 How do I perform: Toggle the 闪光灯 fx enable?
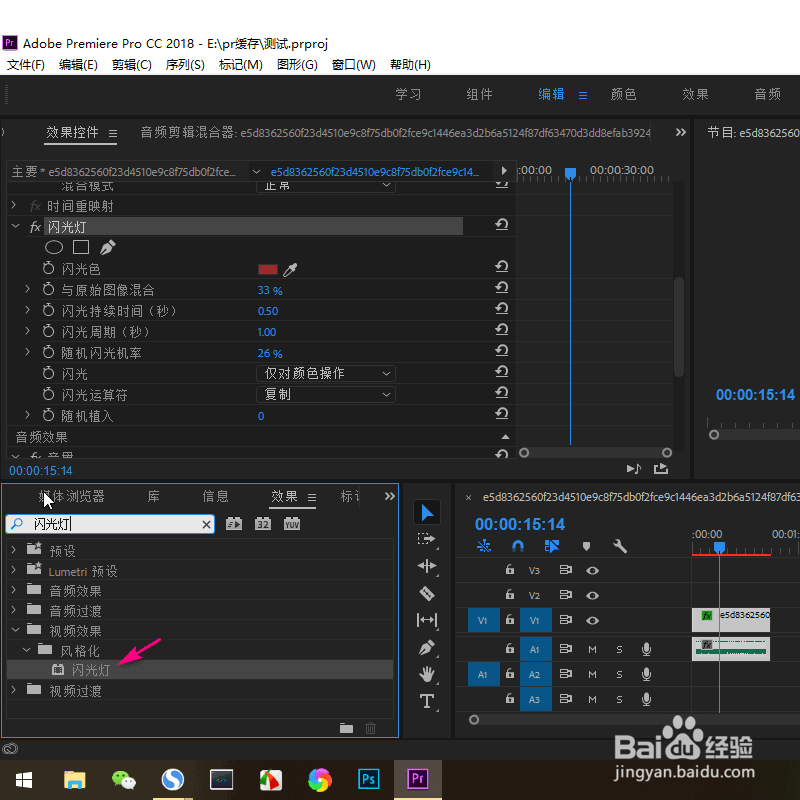pos(35,227)
